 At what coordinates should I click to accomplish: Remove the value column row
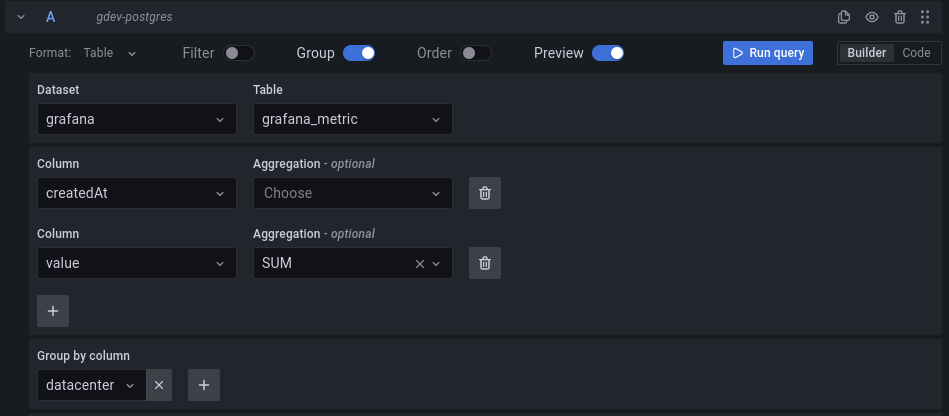tap(485, 263)
